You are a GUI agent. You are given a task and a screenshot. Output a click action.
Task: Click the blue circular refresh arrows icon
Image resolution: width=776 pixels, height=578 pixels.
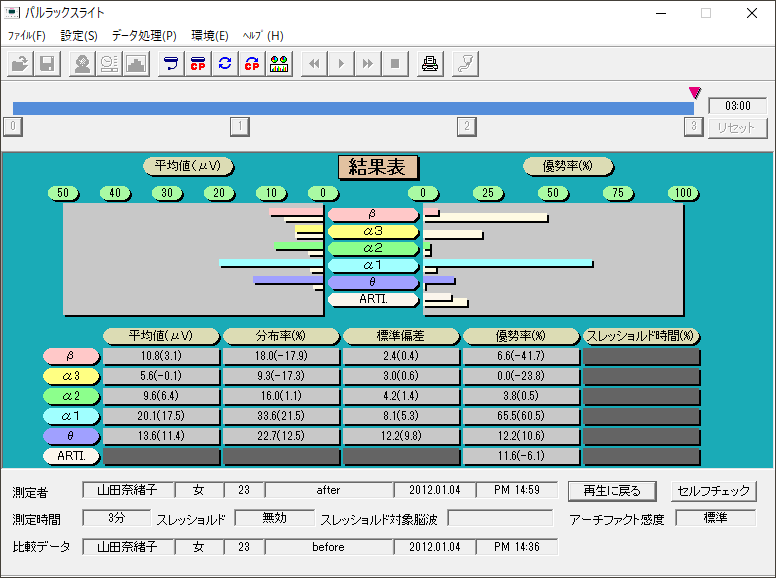[225, 63]
